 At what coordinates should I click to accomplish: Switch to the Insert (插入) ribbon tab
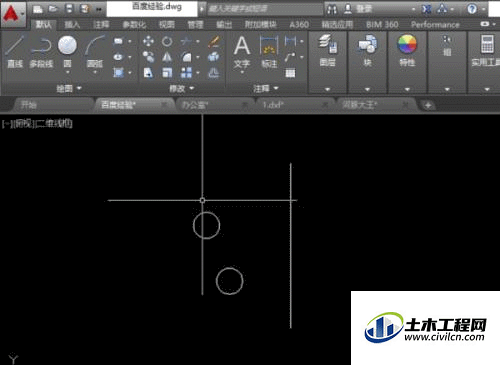(72, 24)
